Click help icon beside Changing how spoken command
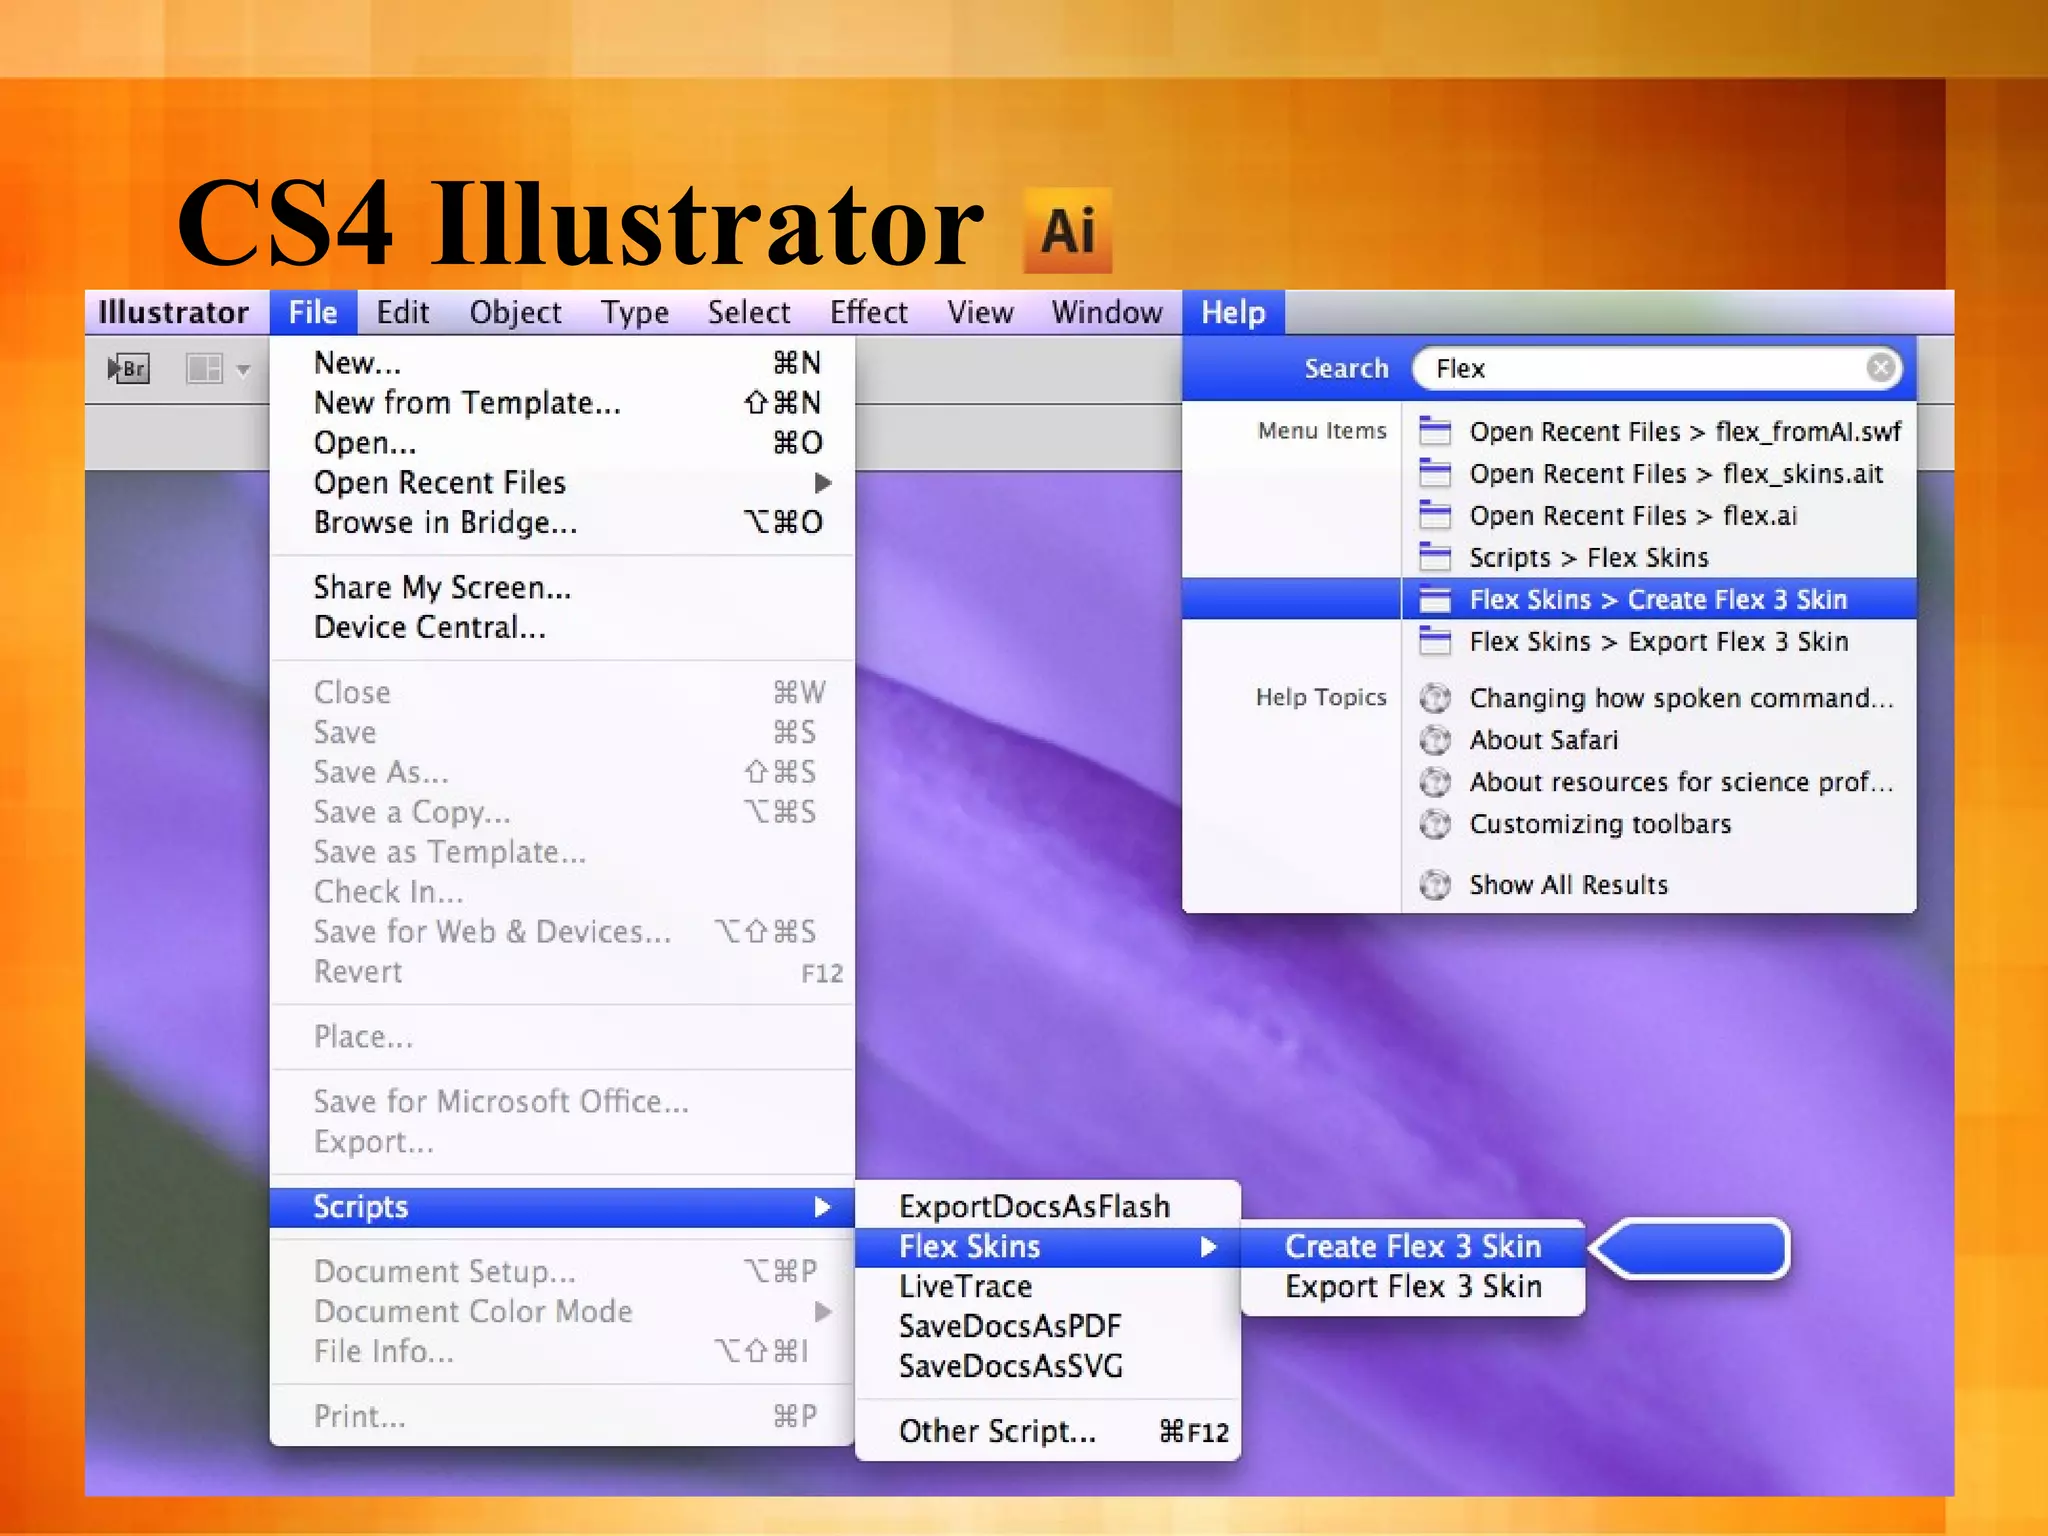 (x=1435, y=697)
